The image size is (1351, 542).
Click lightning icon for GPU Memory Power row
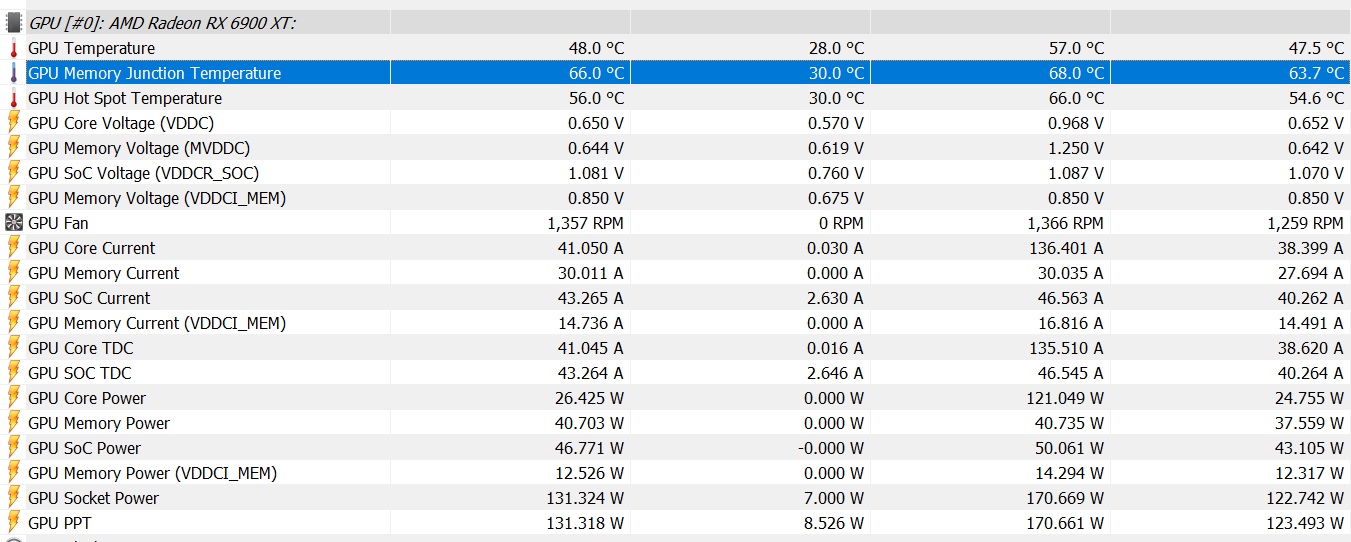pos(14,423)
